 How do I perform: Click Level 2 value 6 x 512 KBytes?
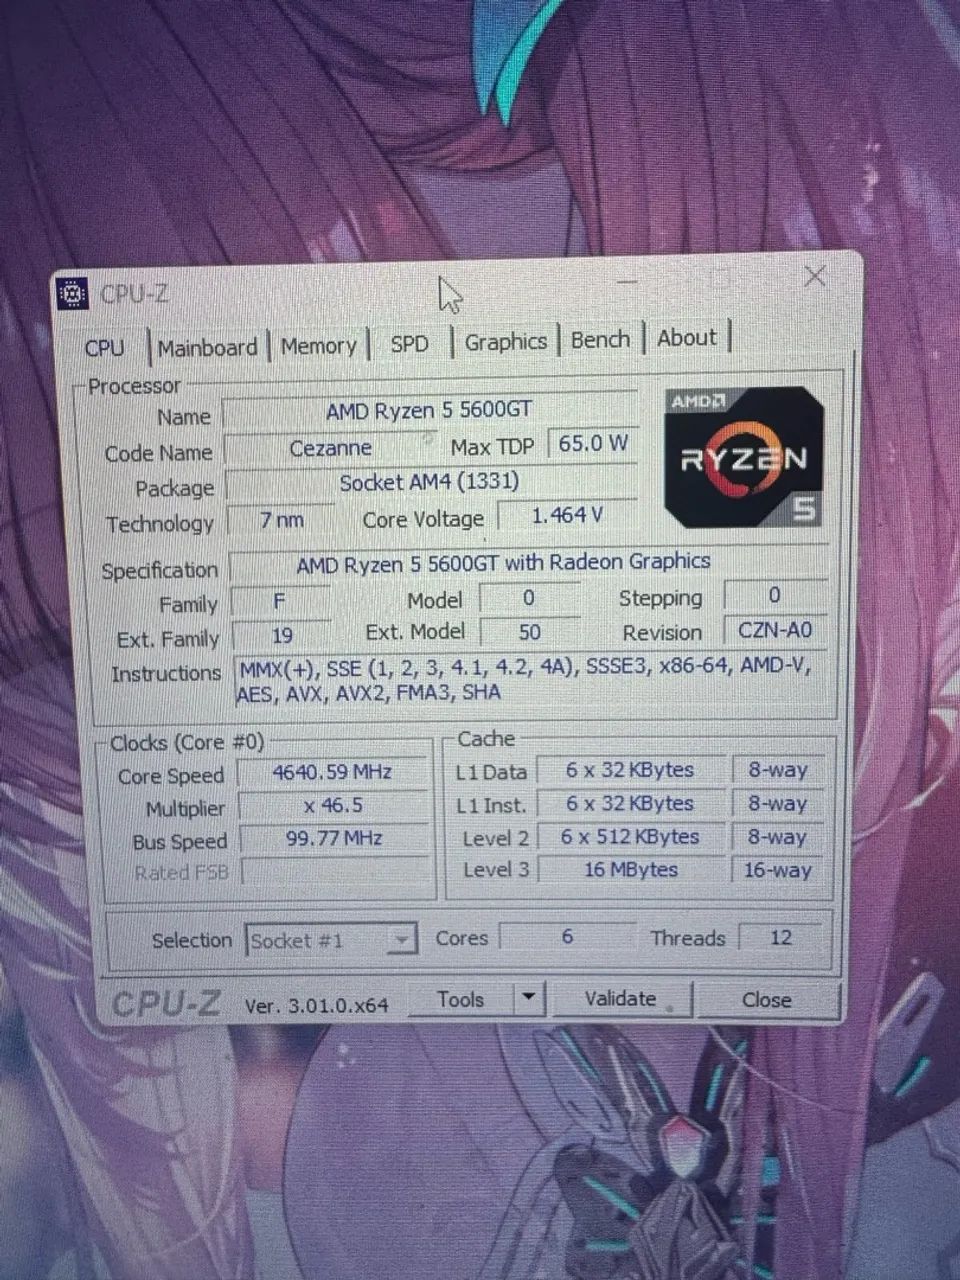[x=631, y=837]
